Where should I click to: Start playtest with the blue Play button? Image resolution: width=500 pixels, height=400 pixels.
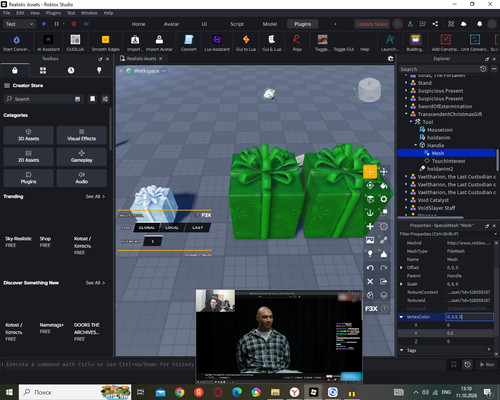(x=44, y=24)
